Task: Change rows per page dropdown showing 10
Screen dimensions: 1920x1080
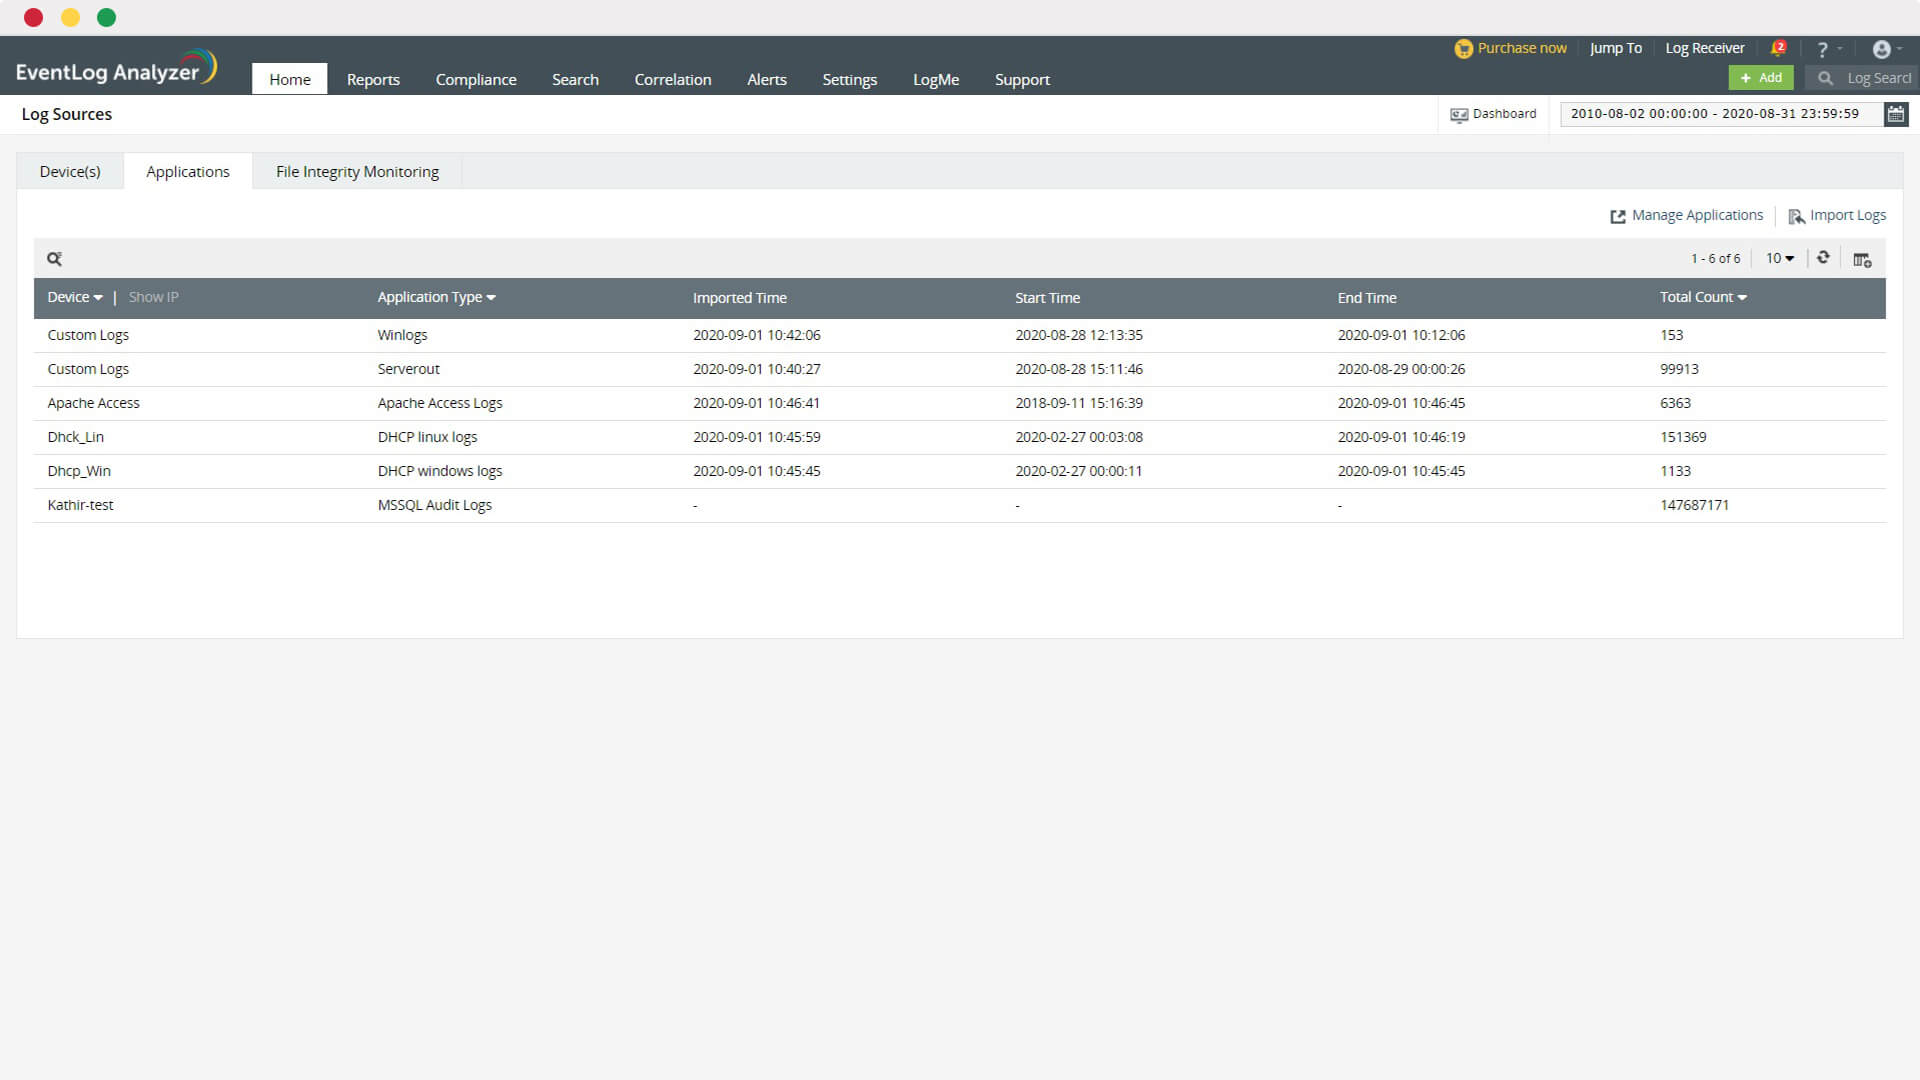Action: [1779, 258]
